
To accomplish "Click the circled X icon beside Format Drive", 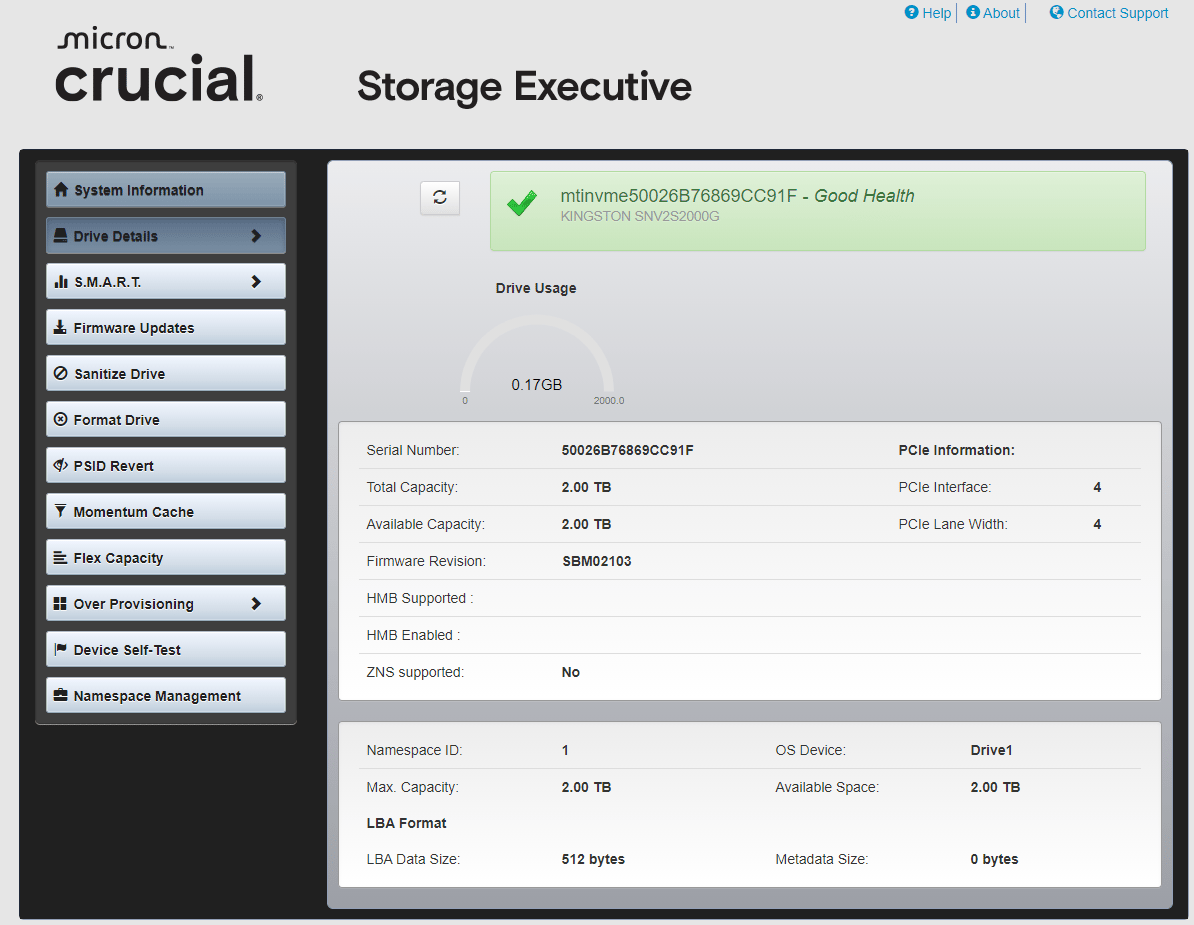I will click(x=61, y=419).
